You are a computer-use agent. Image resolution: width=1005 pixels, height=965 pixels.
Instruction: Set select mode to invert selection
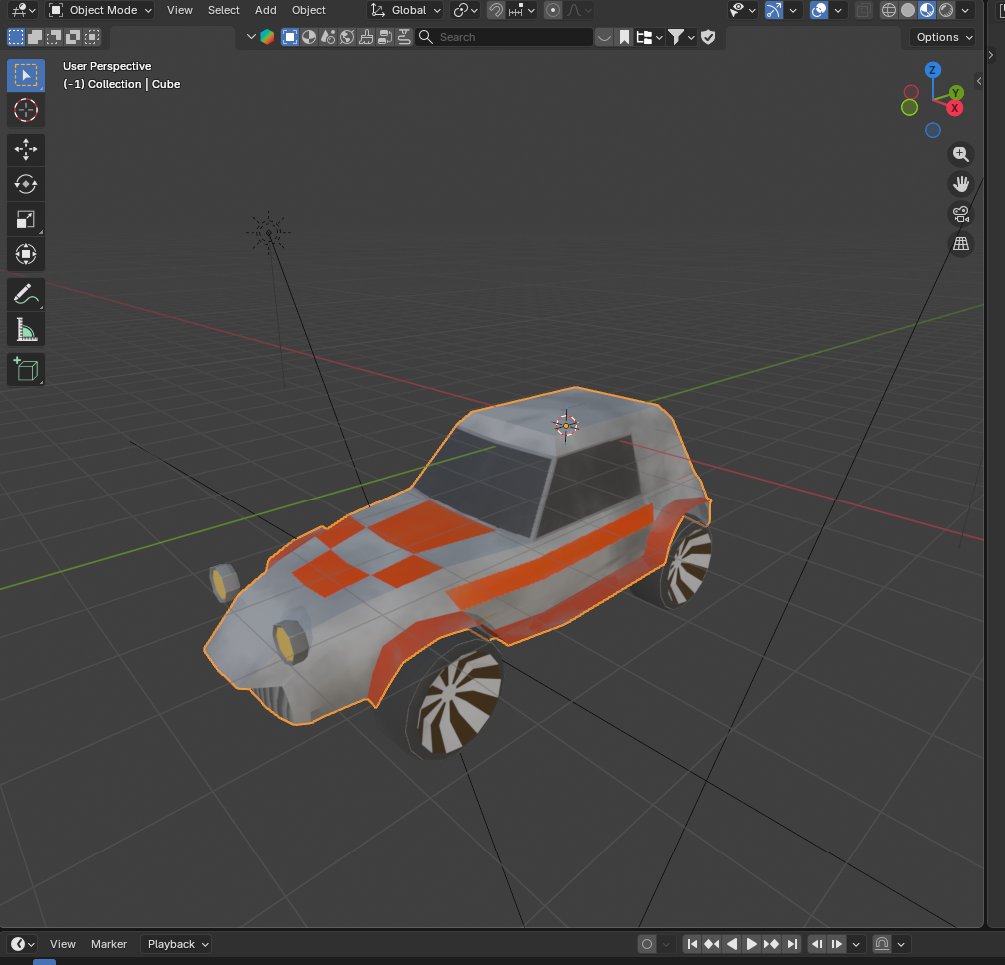click(x=73, y=37)
